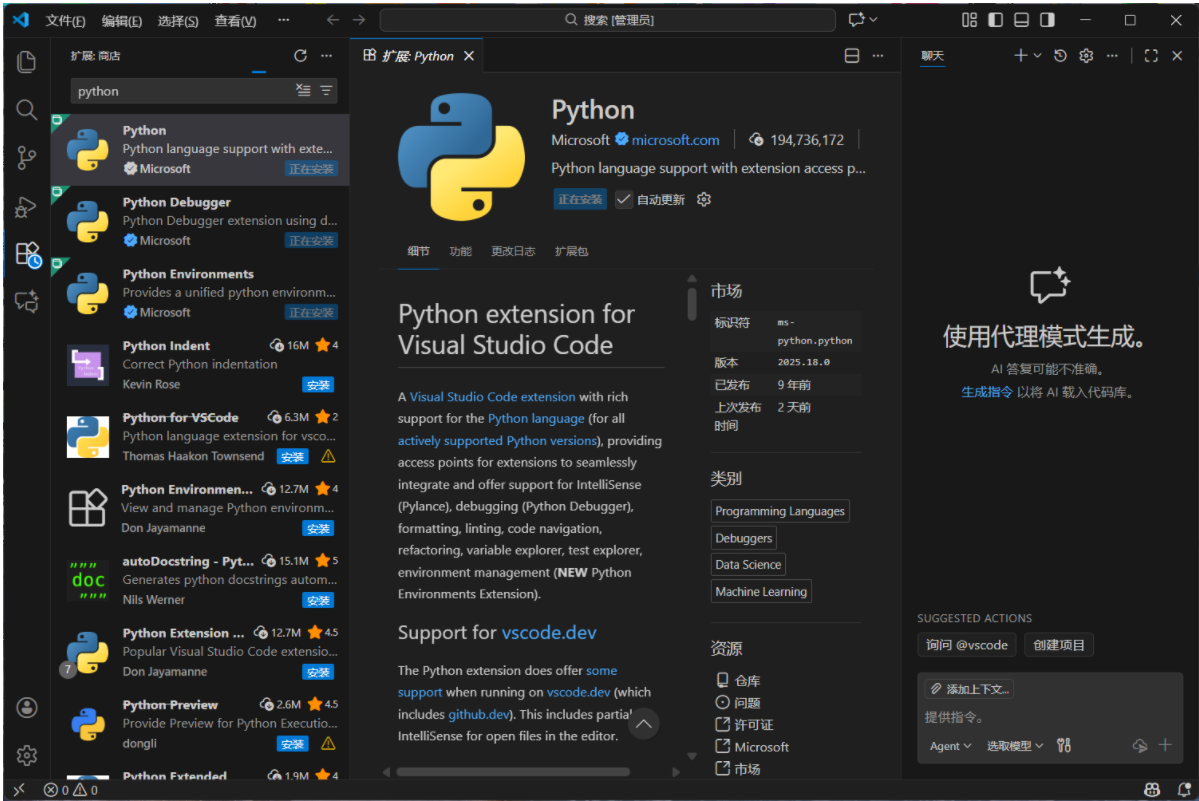Open the Run and Debug view
The width and height of the screenshot is (1199, 801).
pyautogui.click(x=26, y=206)
